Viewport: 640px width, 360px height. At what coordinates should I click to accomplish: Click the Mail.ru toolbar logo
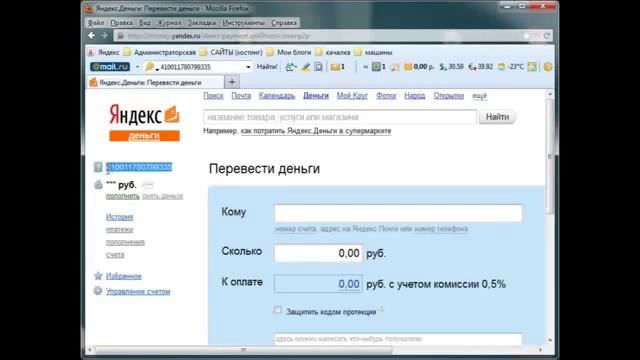pos(110,67)
